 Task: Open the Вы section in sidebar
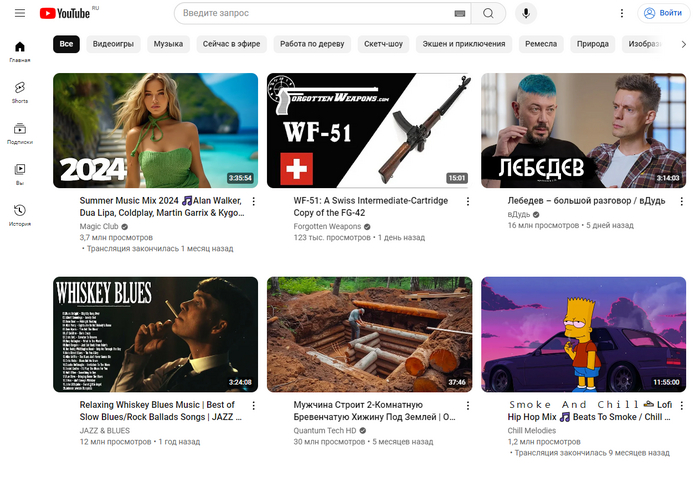click(20, 174)
